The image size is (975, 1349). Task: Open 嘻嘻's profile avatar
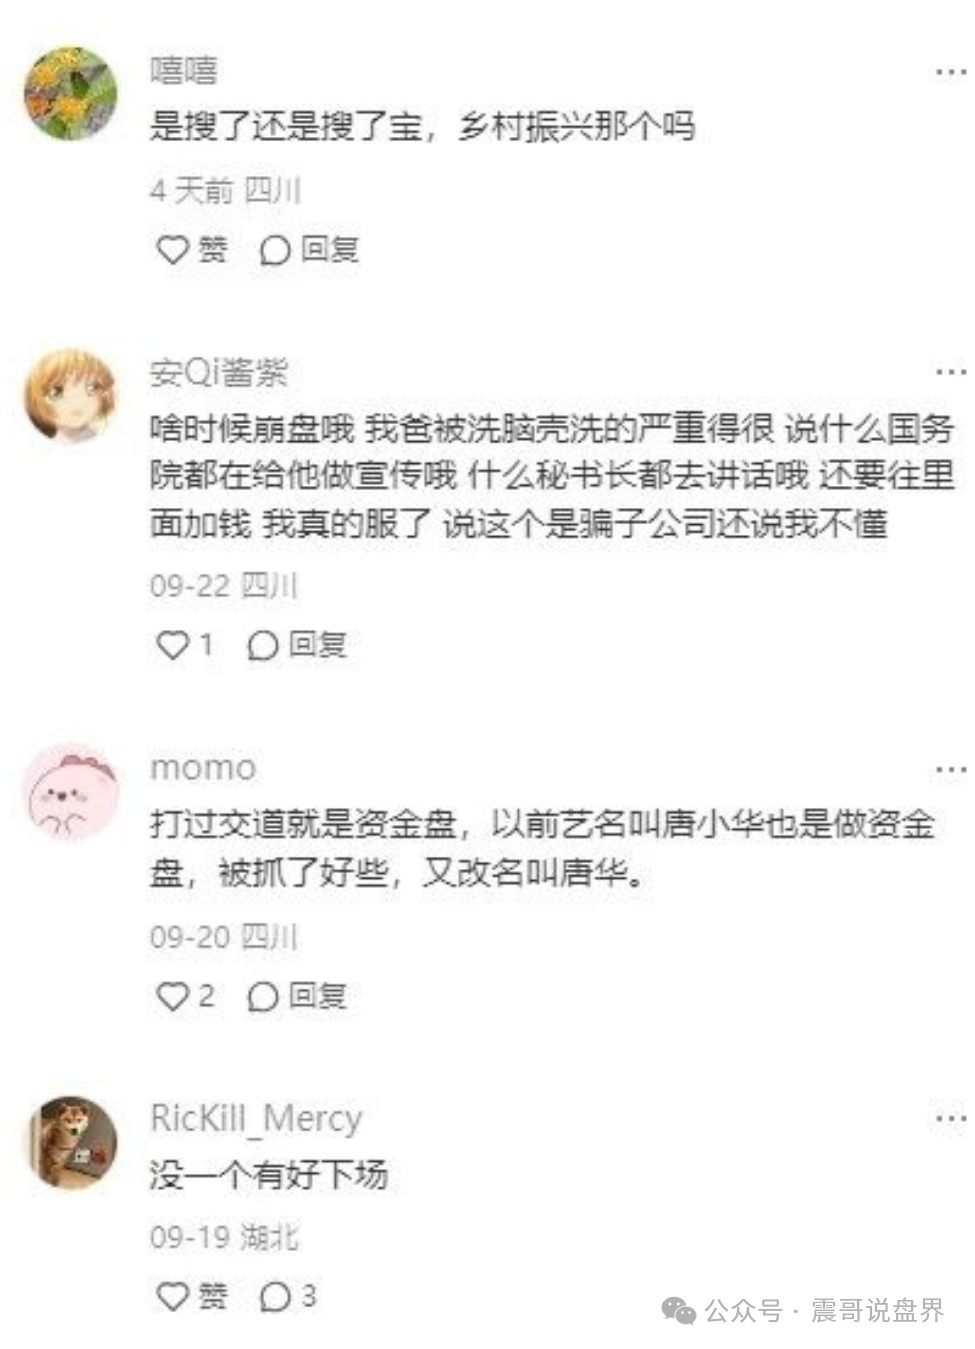pos(71,94)
